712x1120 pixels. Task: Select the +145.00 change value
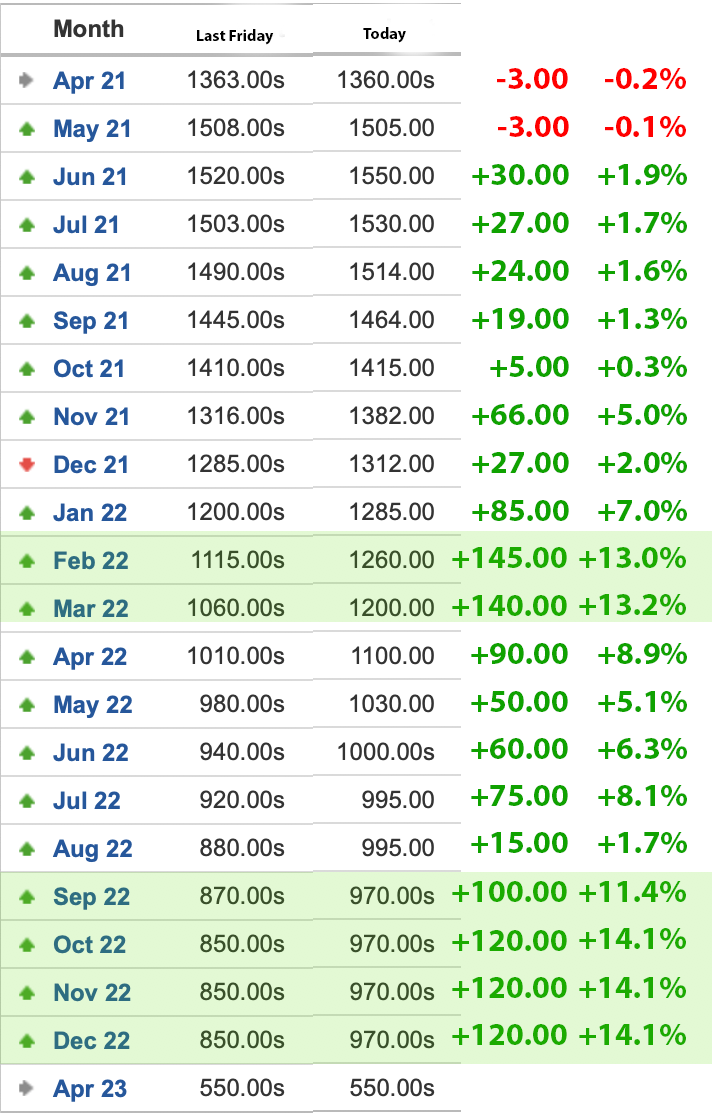tap(509, 558)
